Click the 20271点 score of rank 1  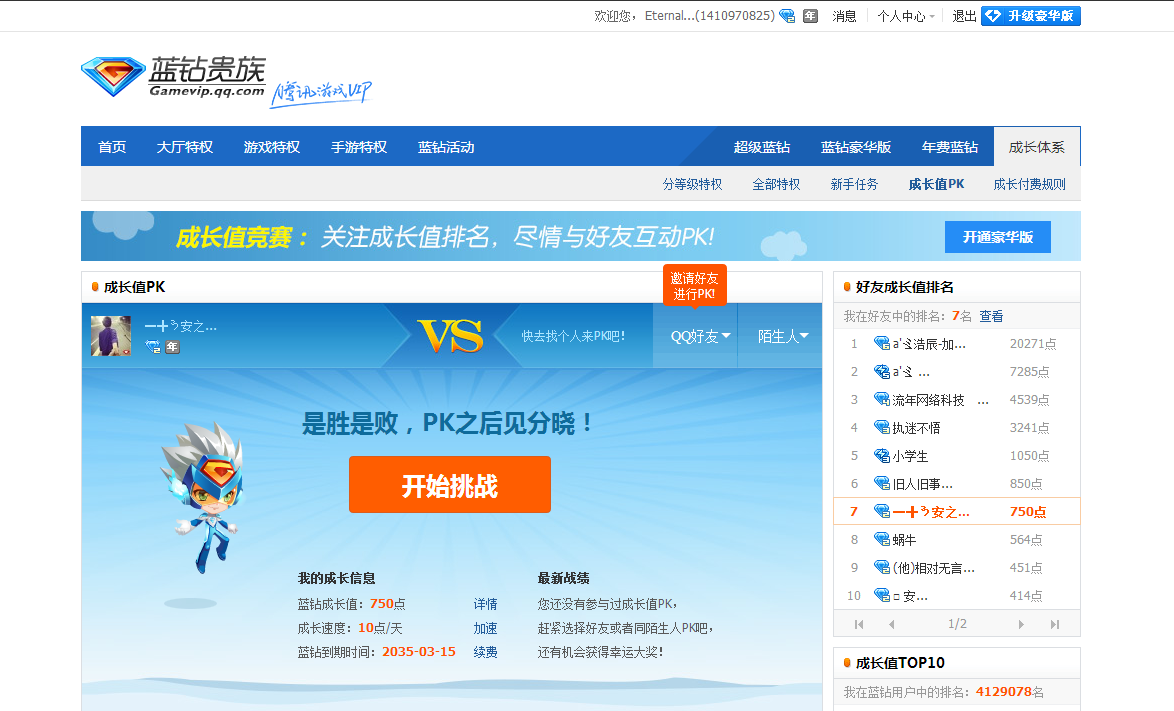click(1032, 344)
